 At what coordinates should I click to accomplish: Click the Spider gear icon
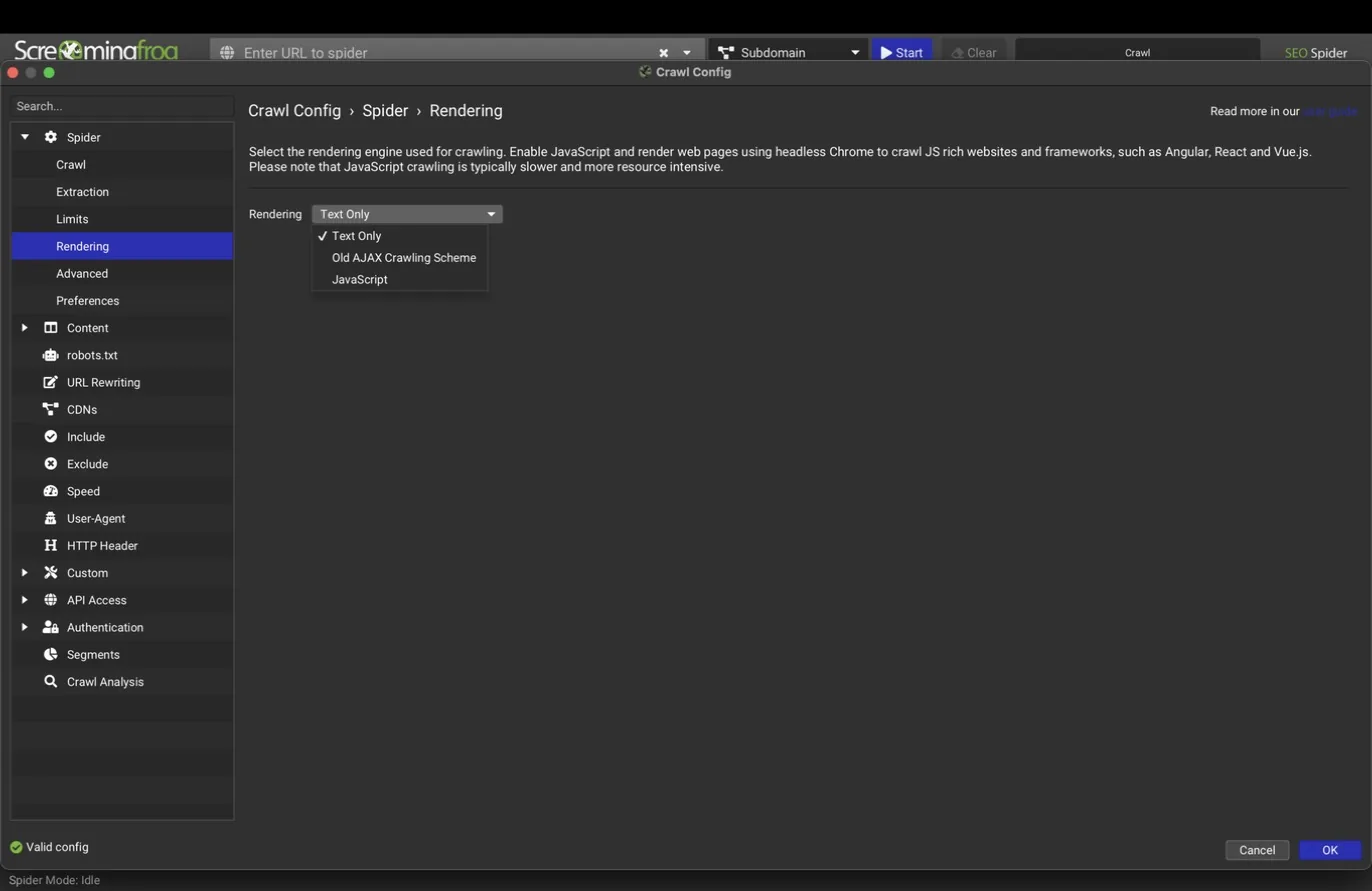point(51,137)
